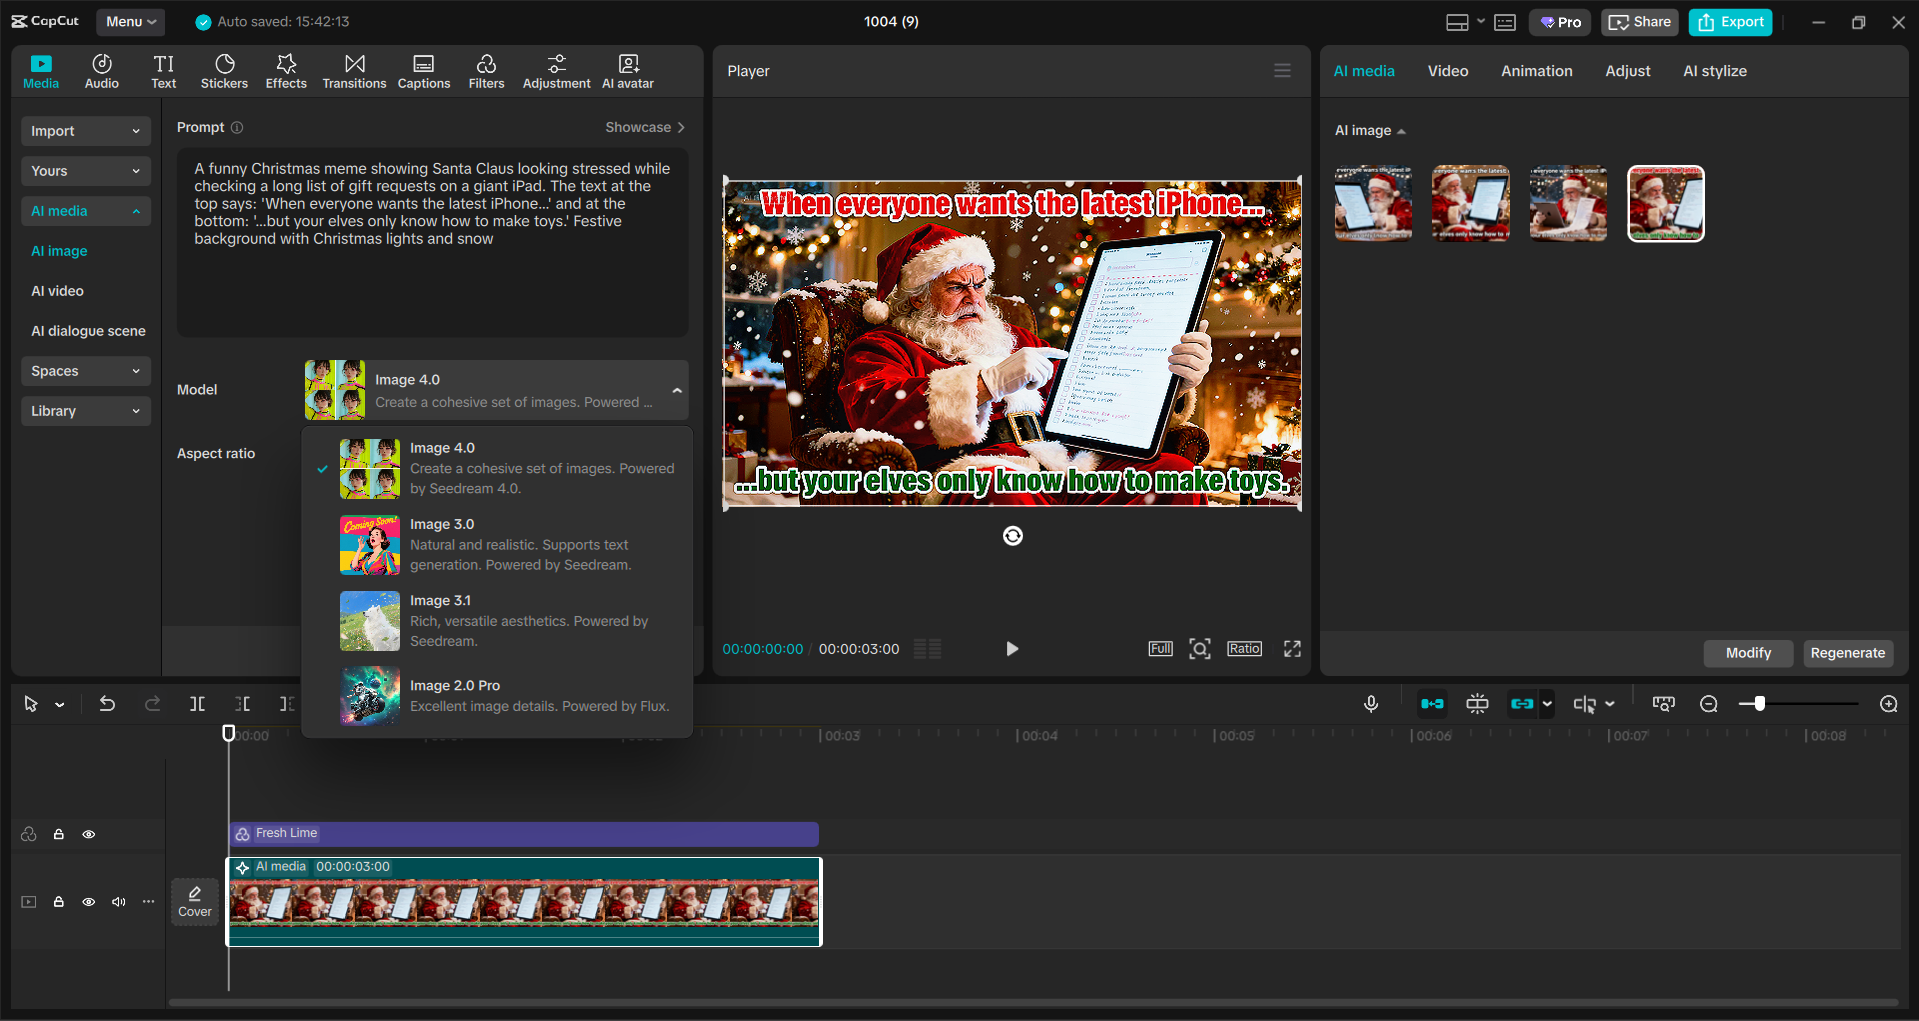Open the Stickers panel
This screenshot has width=1919, height=1021.
[x=224, y=70]
